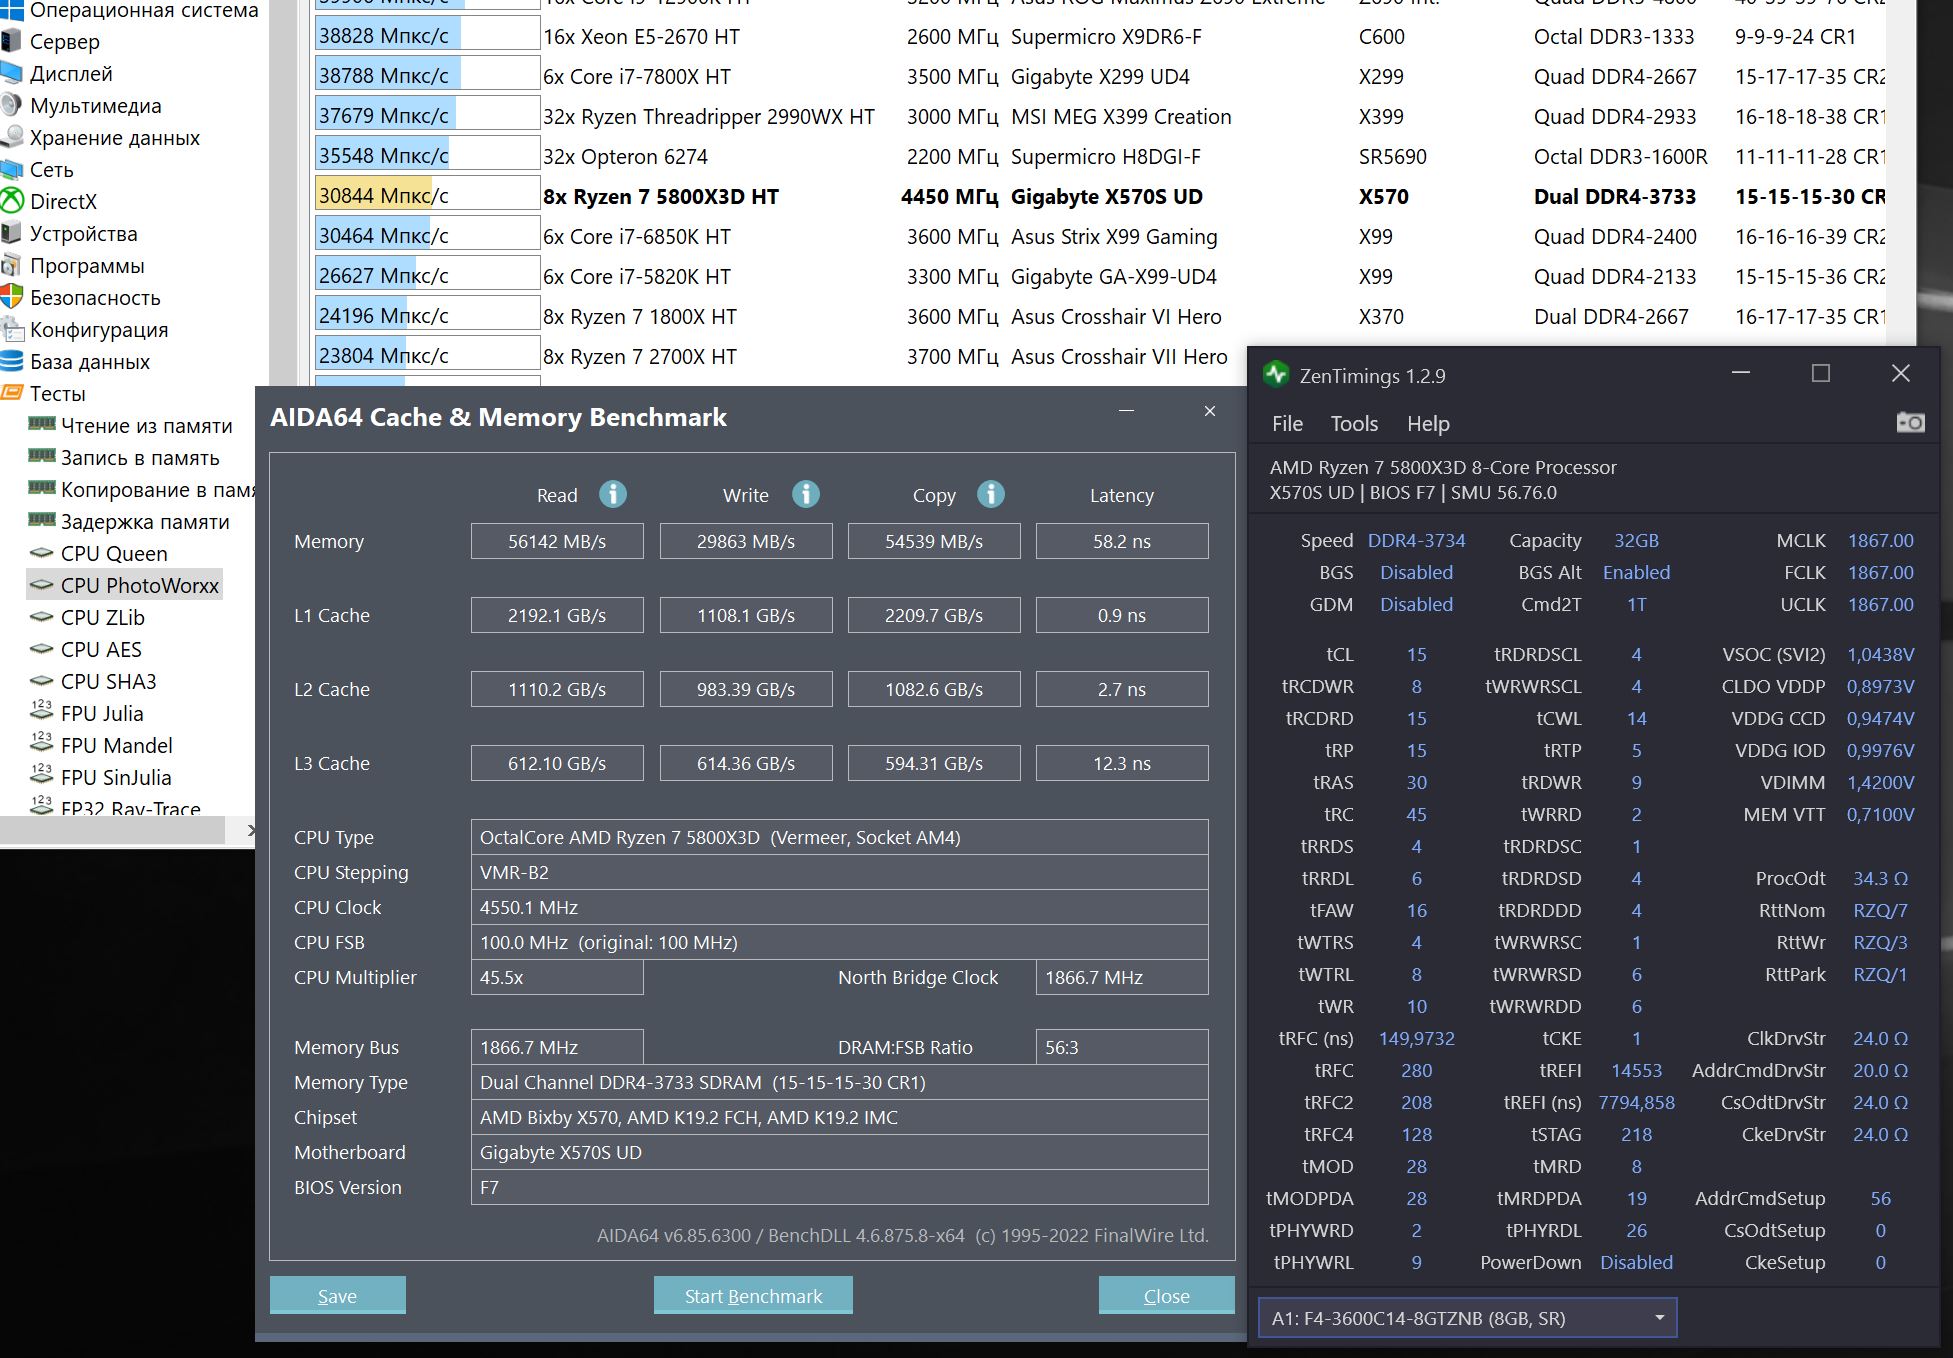Image resolution: width=1953 pixels, height=1358 pixels.
Task: Click the Write info icon
Action: tap(805, 494)
